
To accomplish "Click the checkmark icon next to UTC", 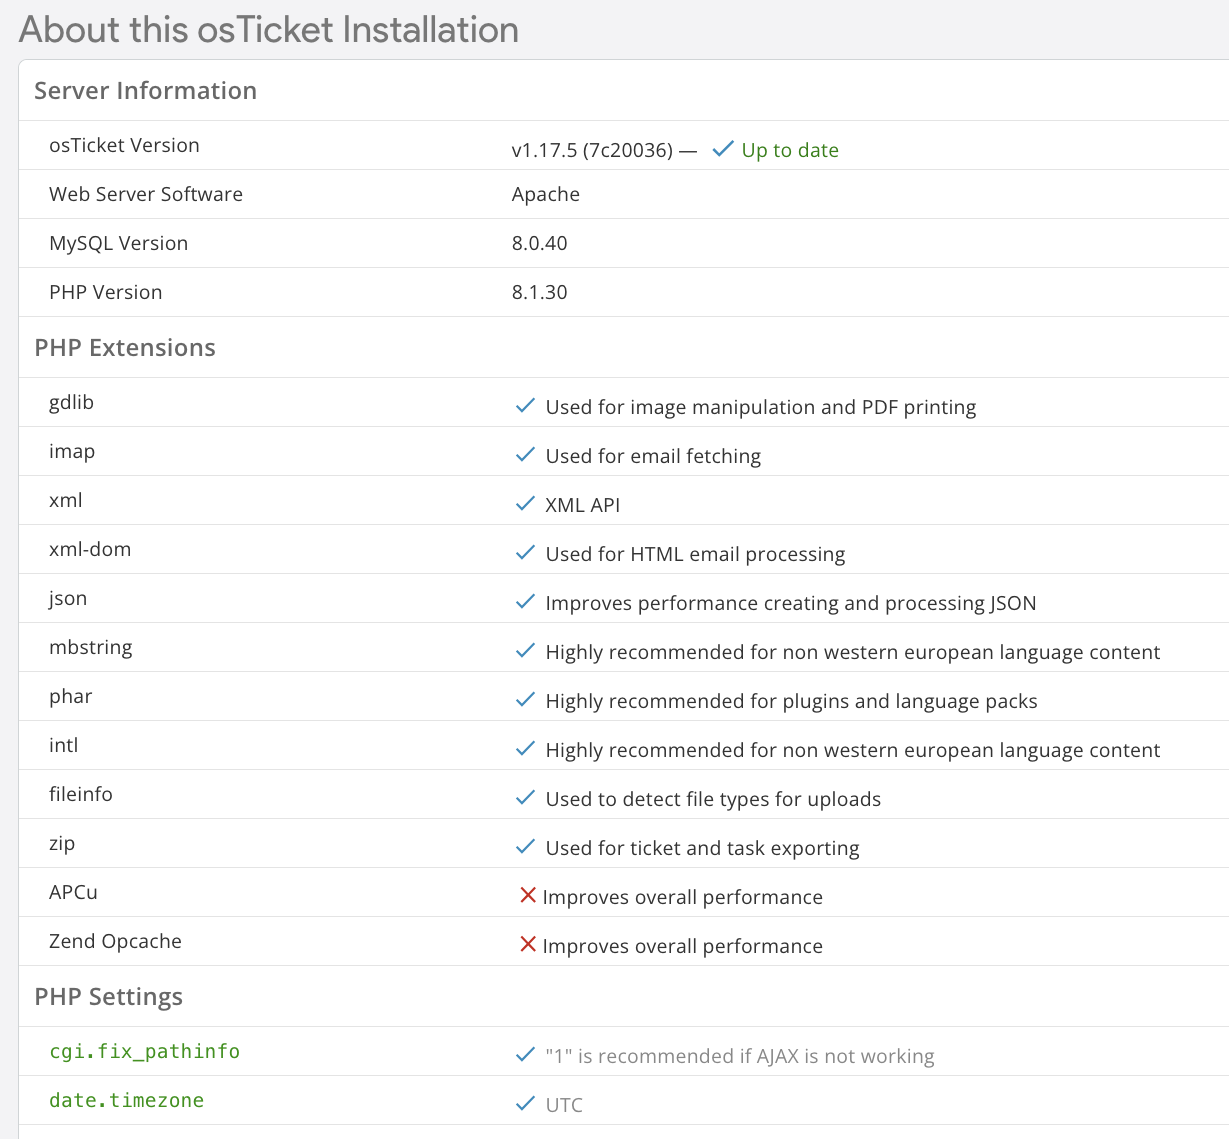I will tap(525, 1104).
